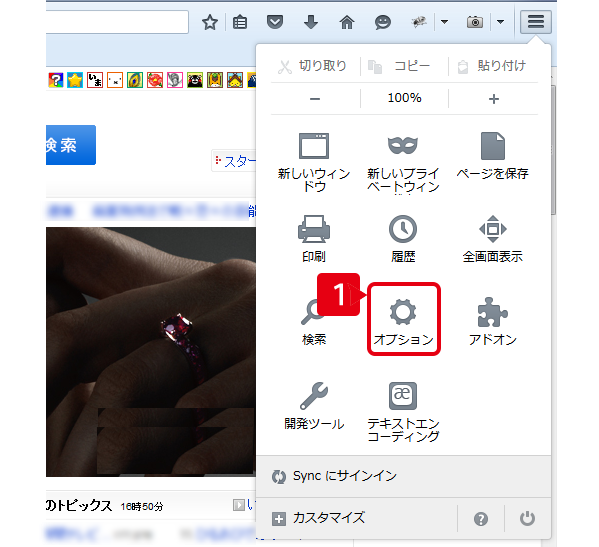The width and height of the screenshot is (599, 547).
Task: Select 貼り付け (paste) in menu
Action: point(493,66)
